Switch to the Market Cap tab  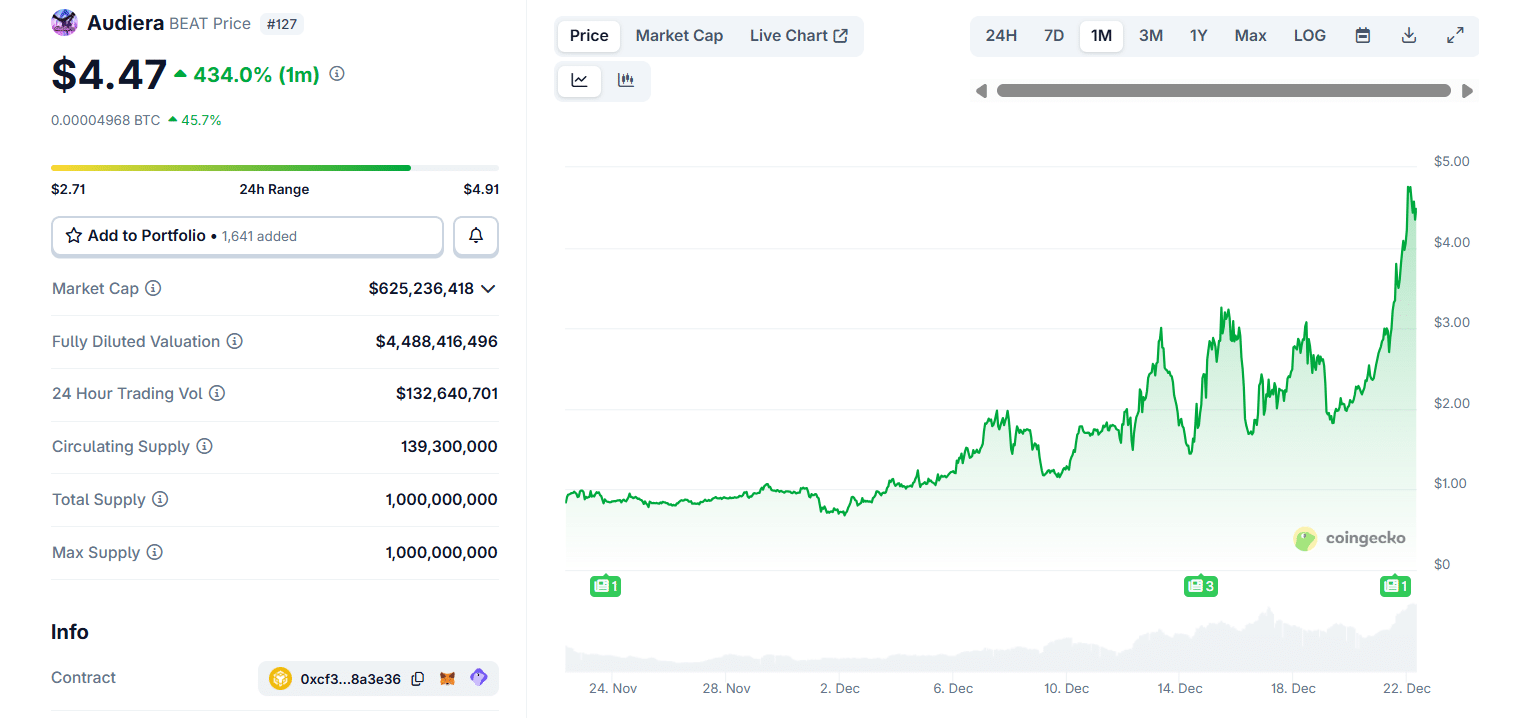pyautogui.click(x=679, y=35)
